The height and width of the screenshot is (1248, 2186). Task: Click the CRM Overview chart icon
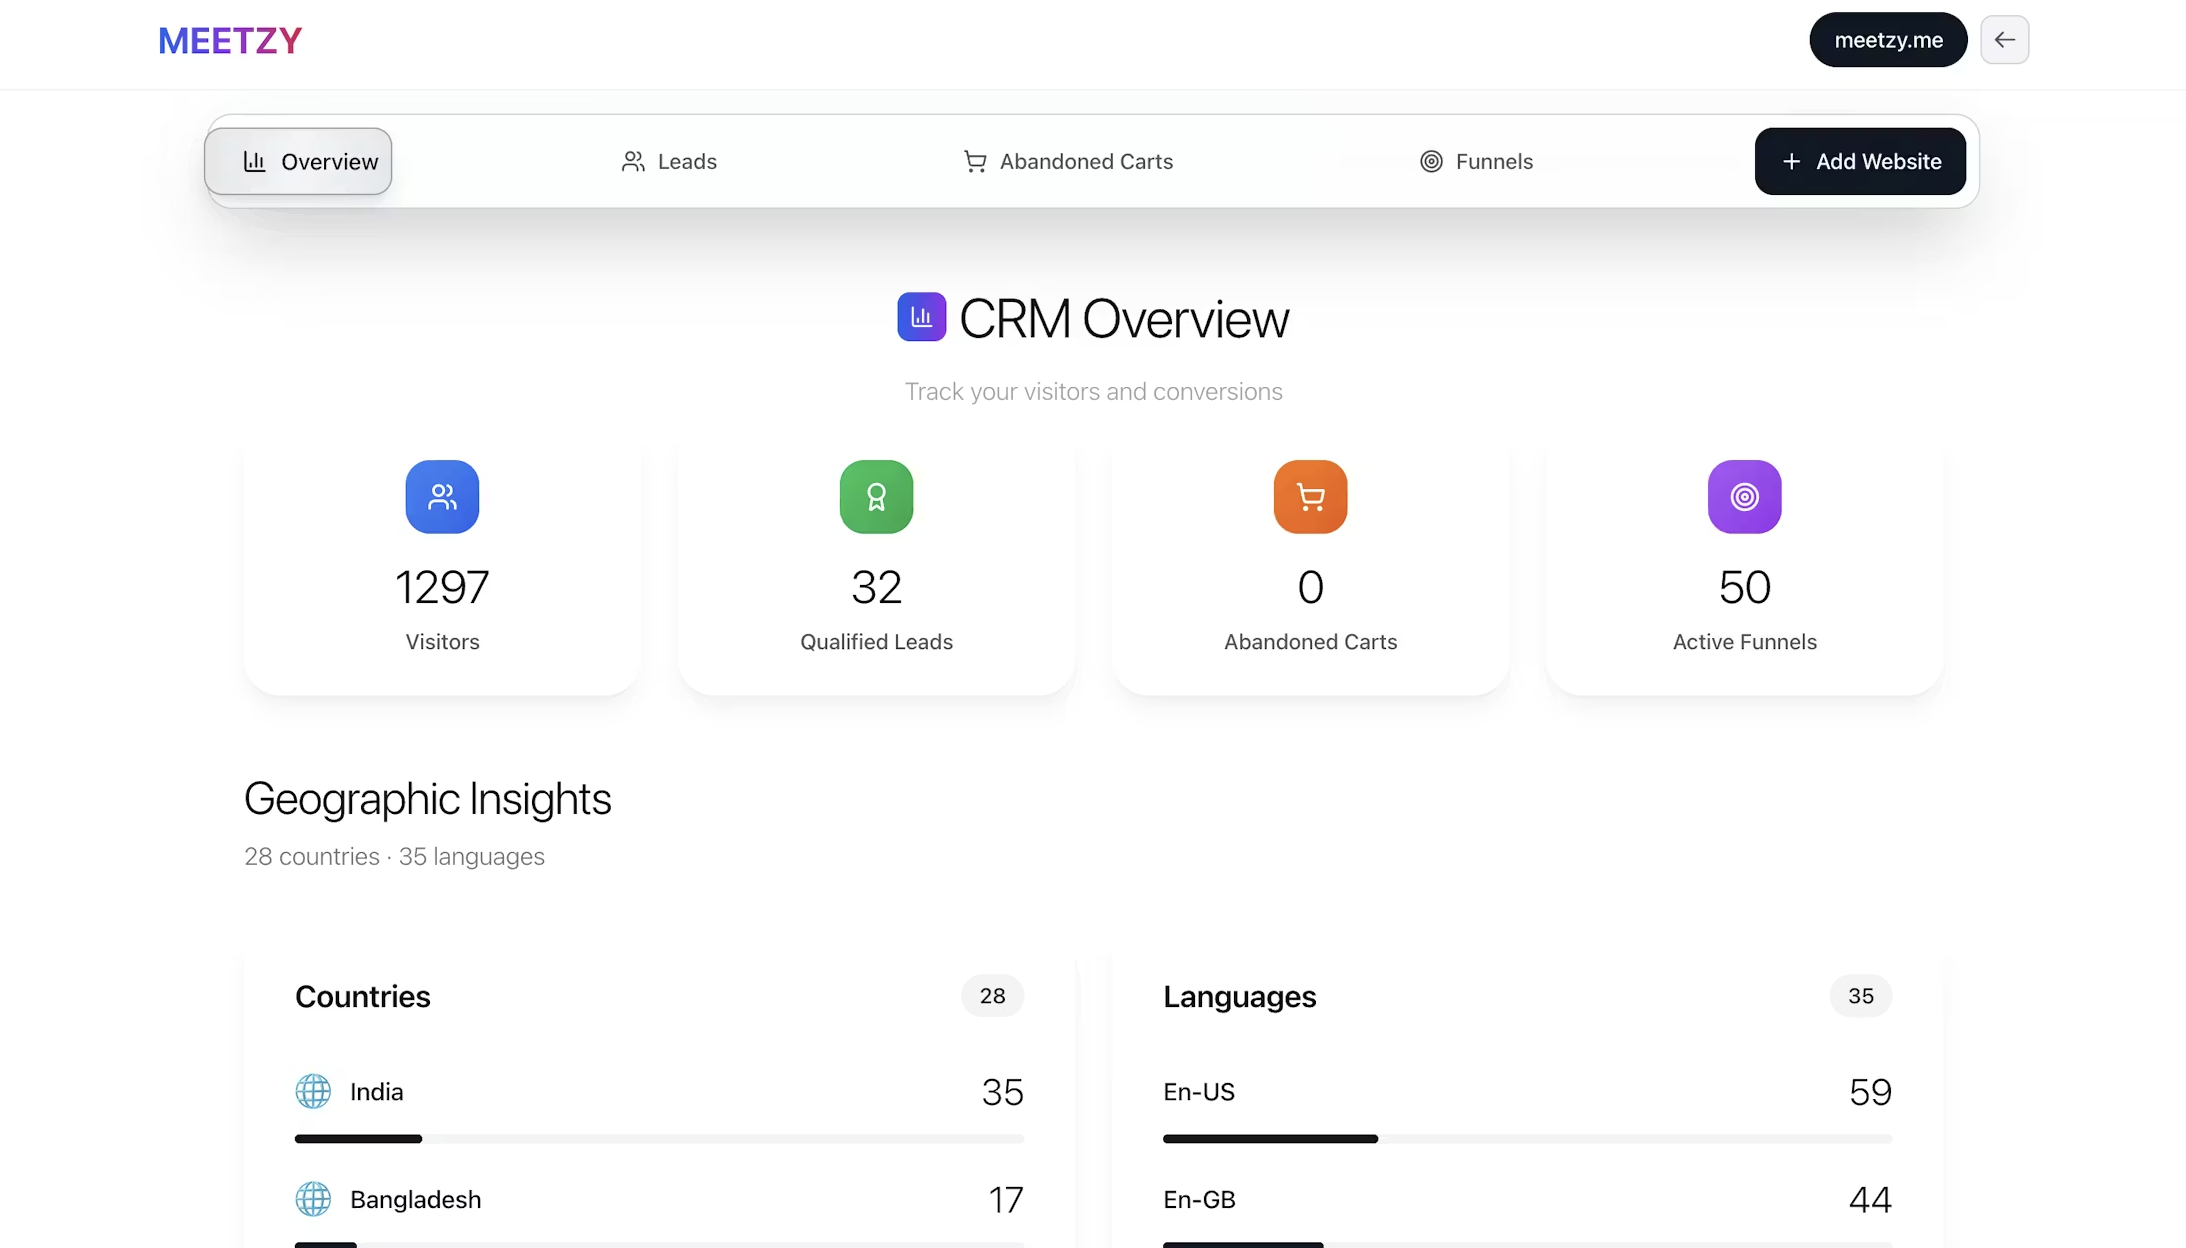pyautogui.click(x=921, y=317)
